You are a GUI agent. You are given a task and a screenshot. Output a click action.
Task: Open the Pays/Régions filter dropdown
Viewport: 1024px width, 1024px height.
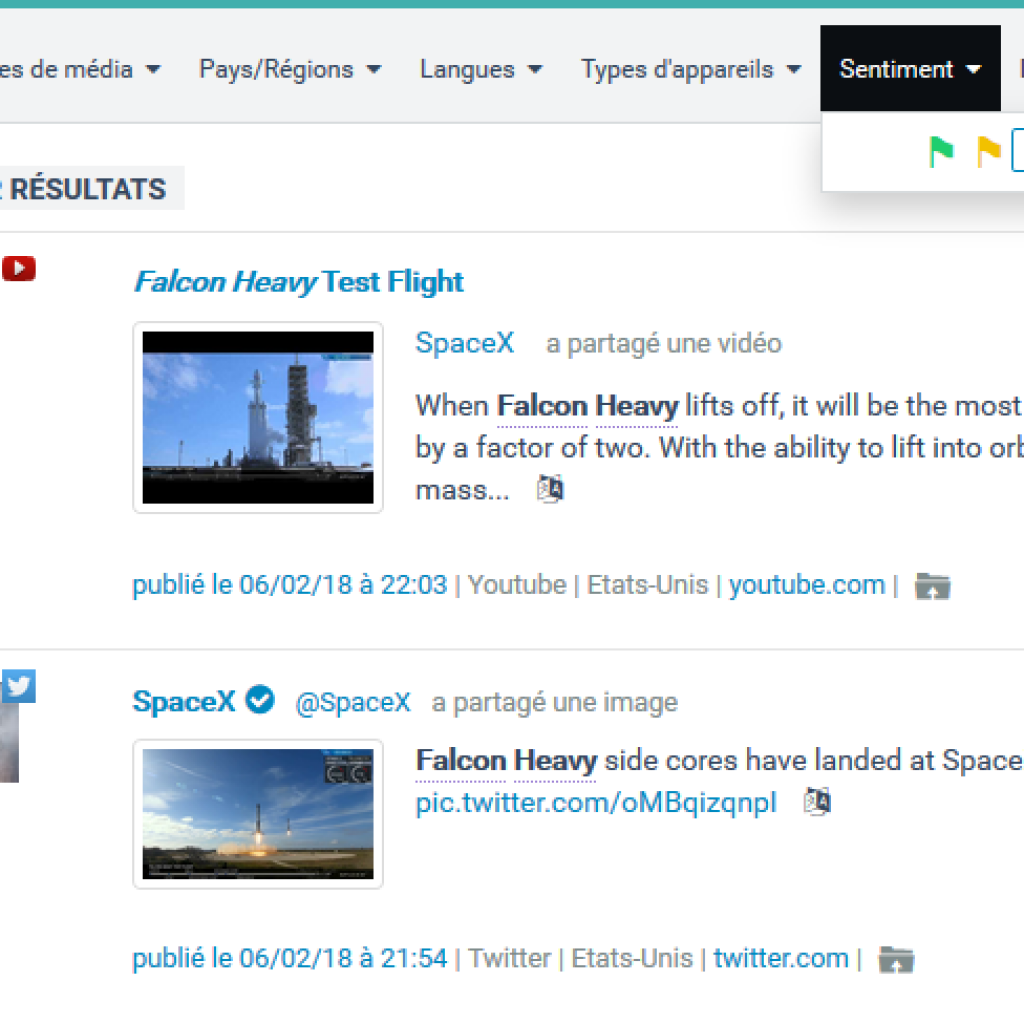290,69
